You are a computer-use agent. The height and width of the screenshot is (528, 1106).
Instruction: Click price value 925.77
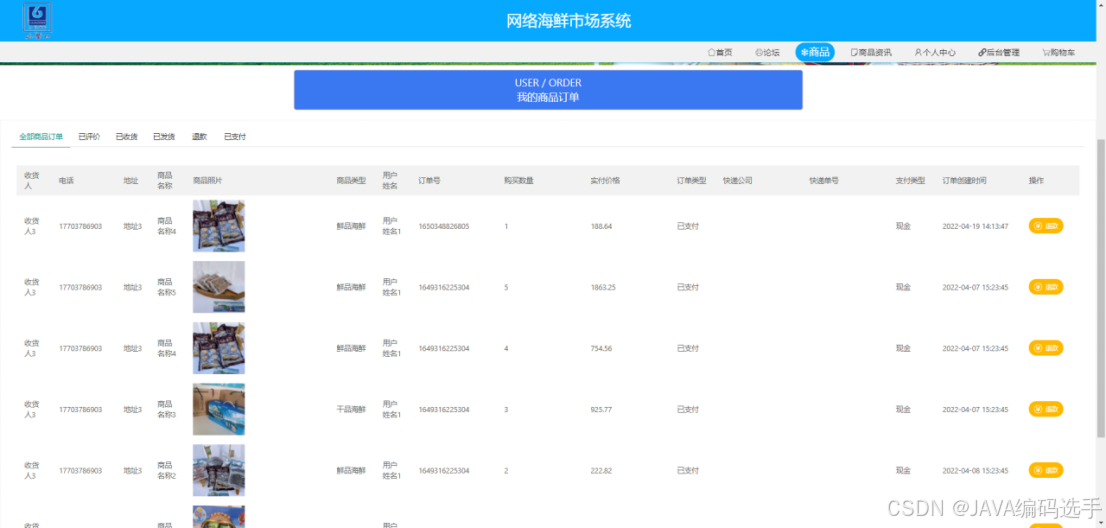(x=601, y=409)
